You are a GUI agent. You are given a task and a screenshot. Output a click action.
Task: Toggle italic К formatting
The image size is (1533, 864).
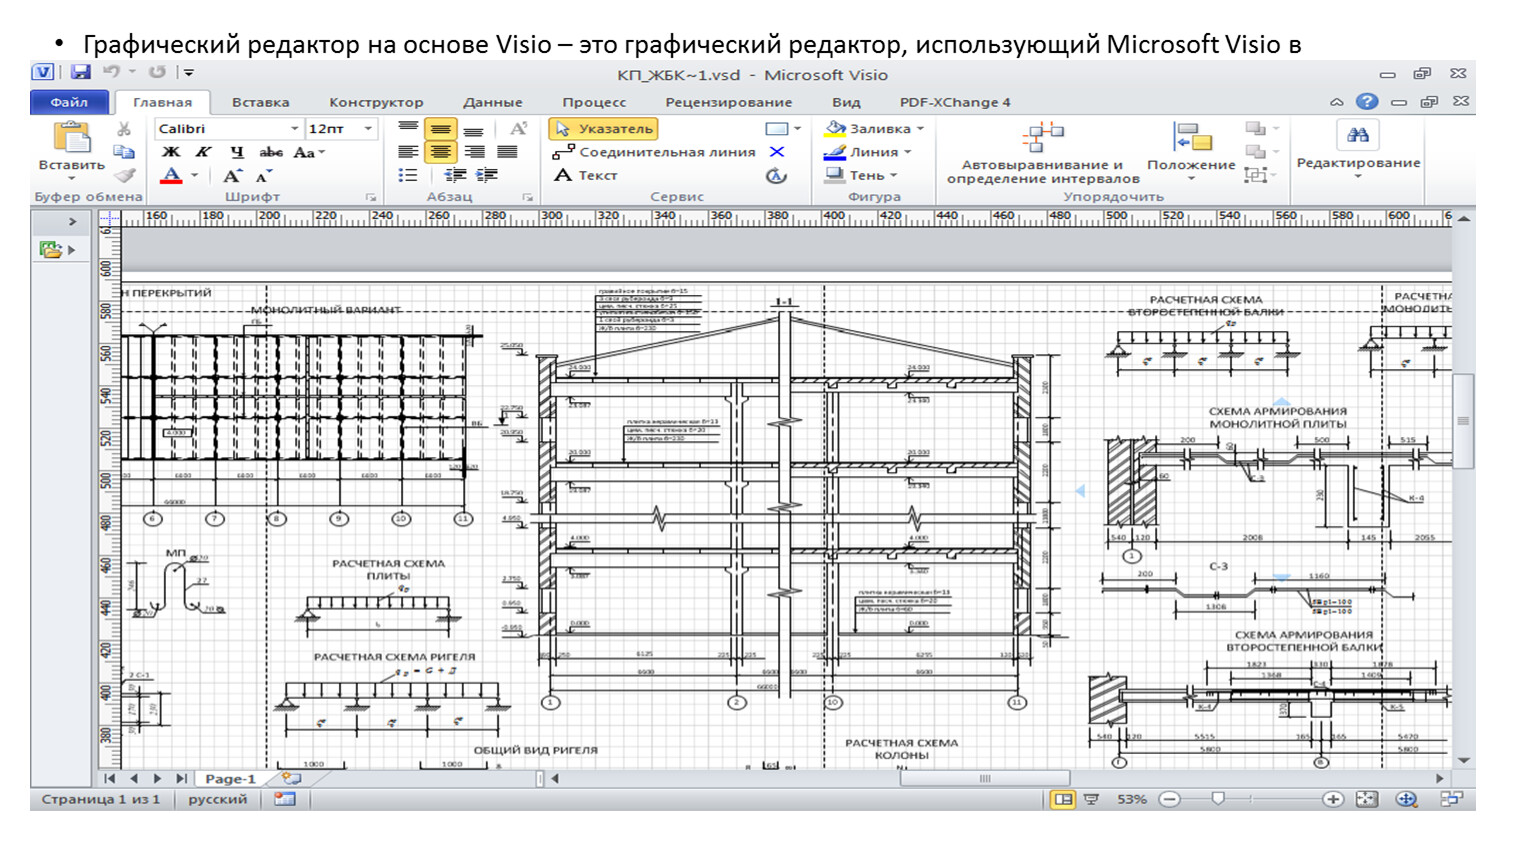point(203,152)
